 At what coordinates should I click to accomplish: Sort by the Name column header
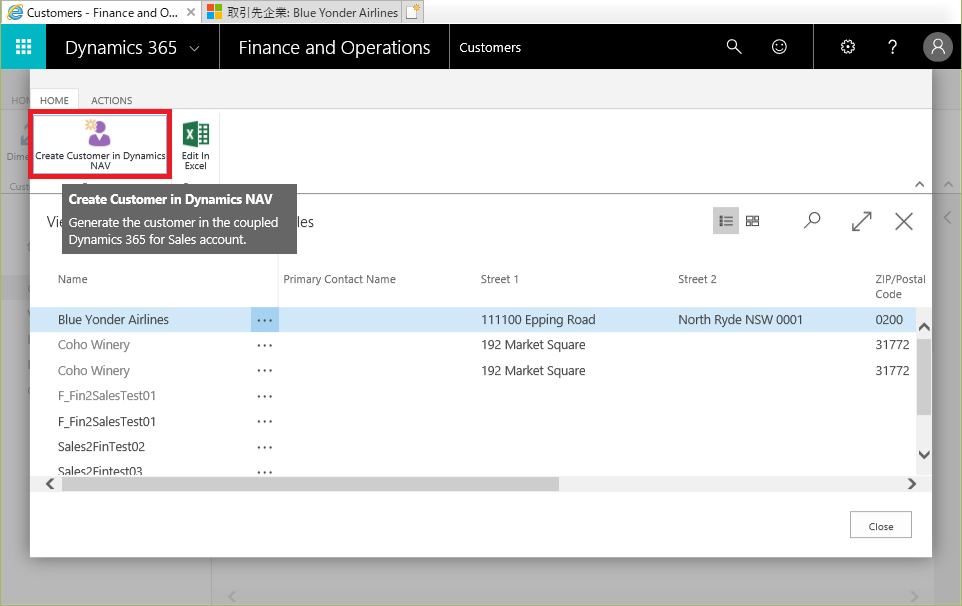tap(72, 279)
